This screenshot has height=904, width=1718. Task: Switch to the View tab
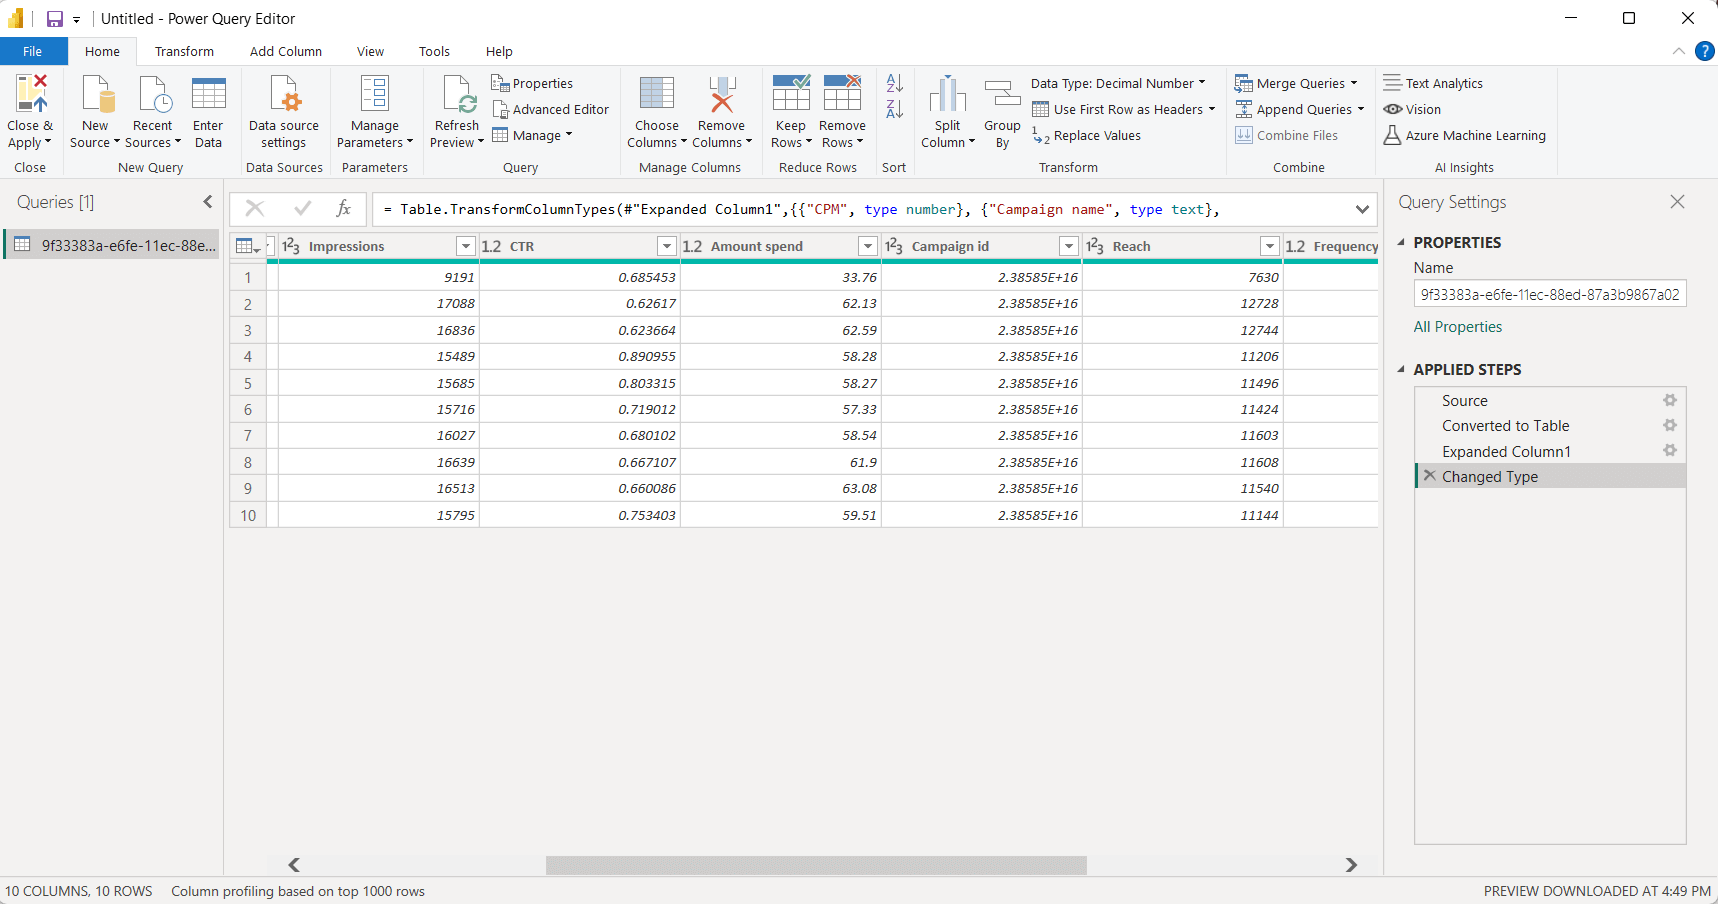point(371,51)
